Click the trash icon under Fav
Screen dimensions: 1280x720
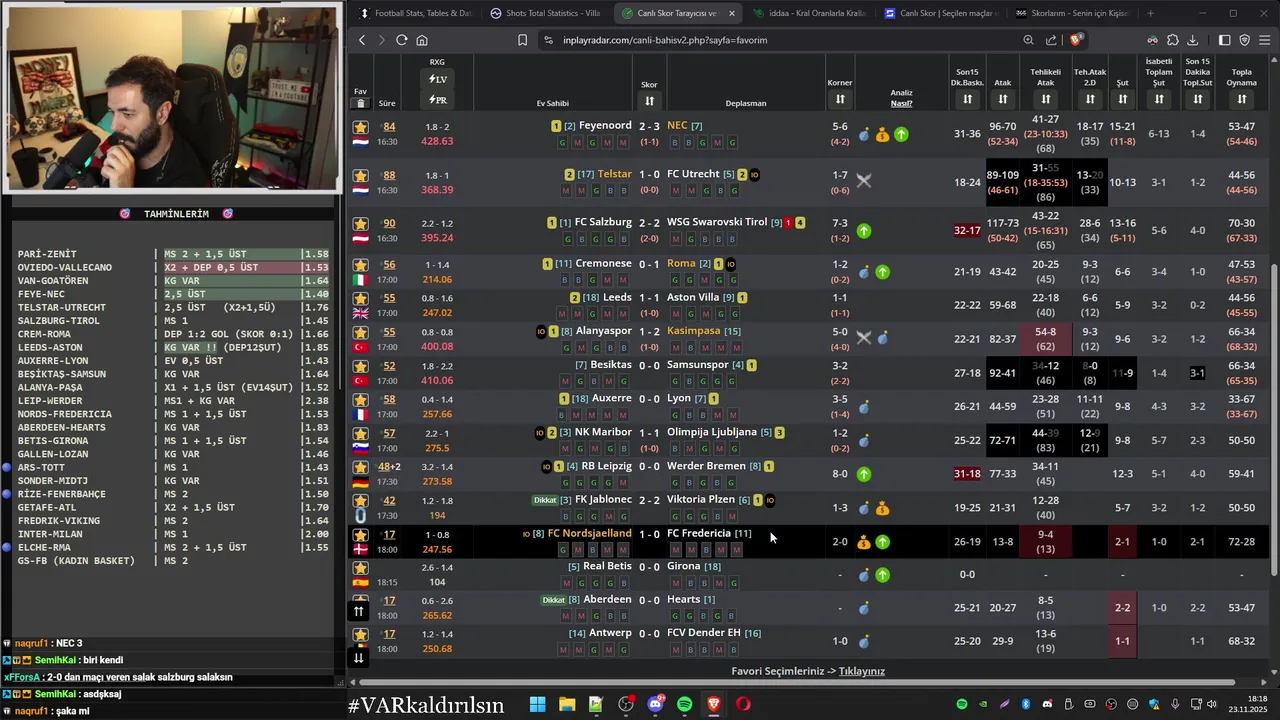click(360, 103)
